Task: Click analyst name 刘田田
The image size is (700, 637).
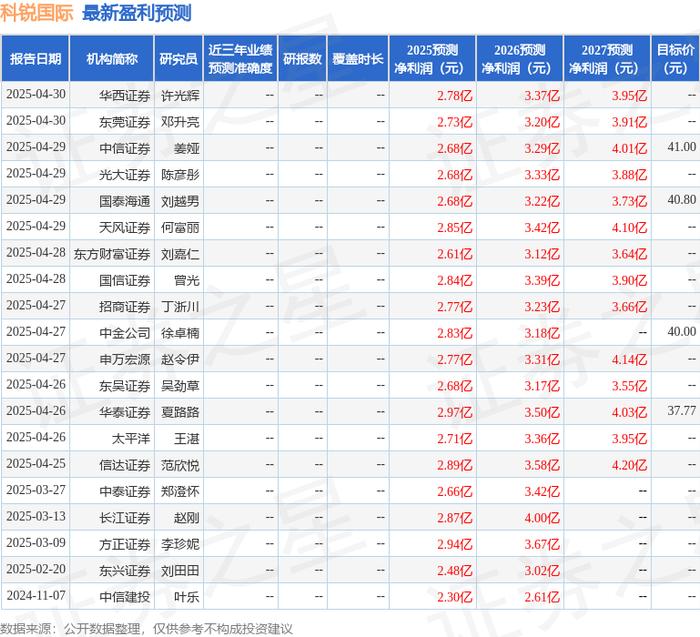Action: pyautogui.click(x=180, y=570)
